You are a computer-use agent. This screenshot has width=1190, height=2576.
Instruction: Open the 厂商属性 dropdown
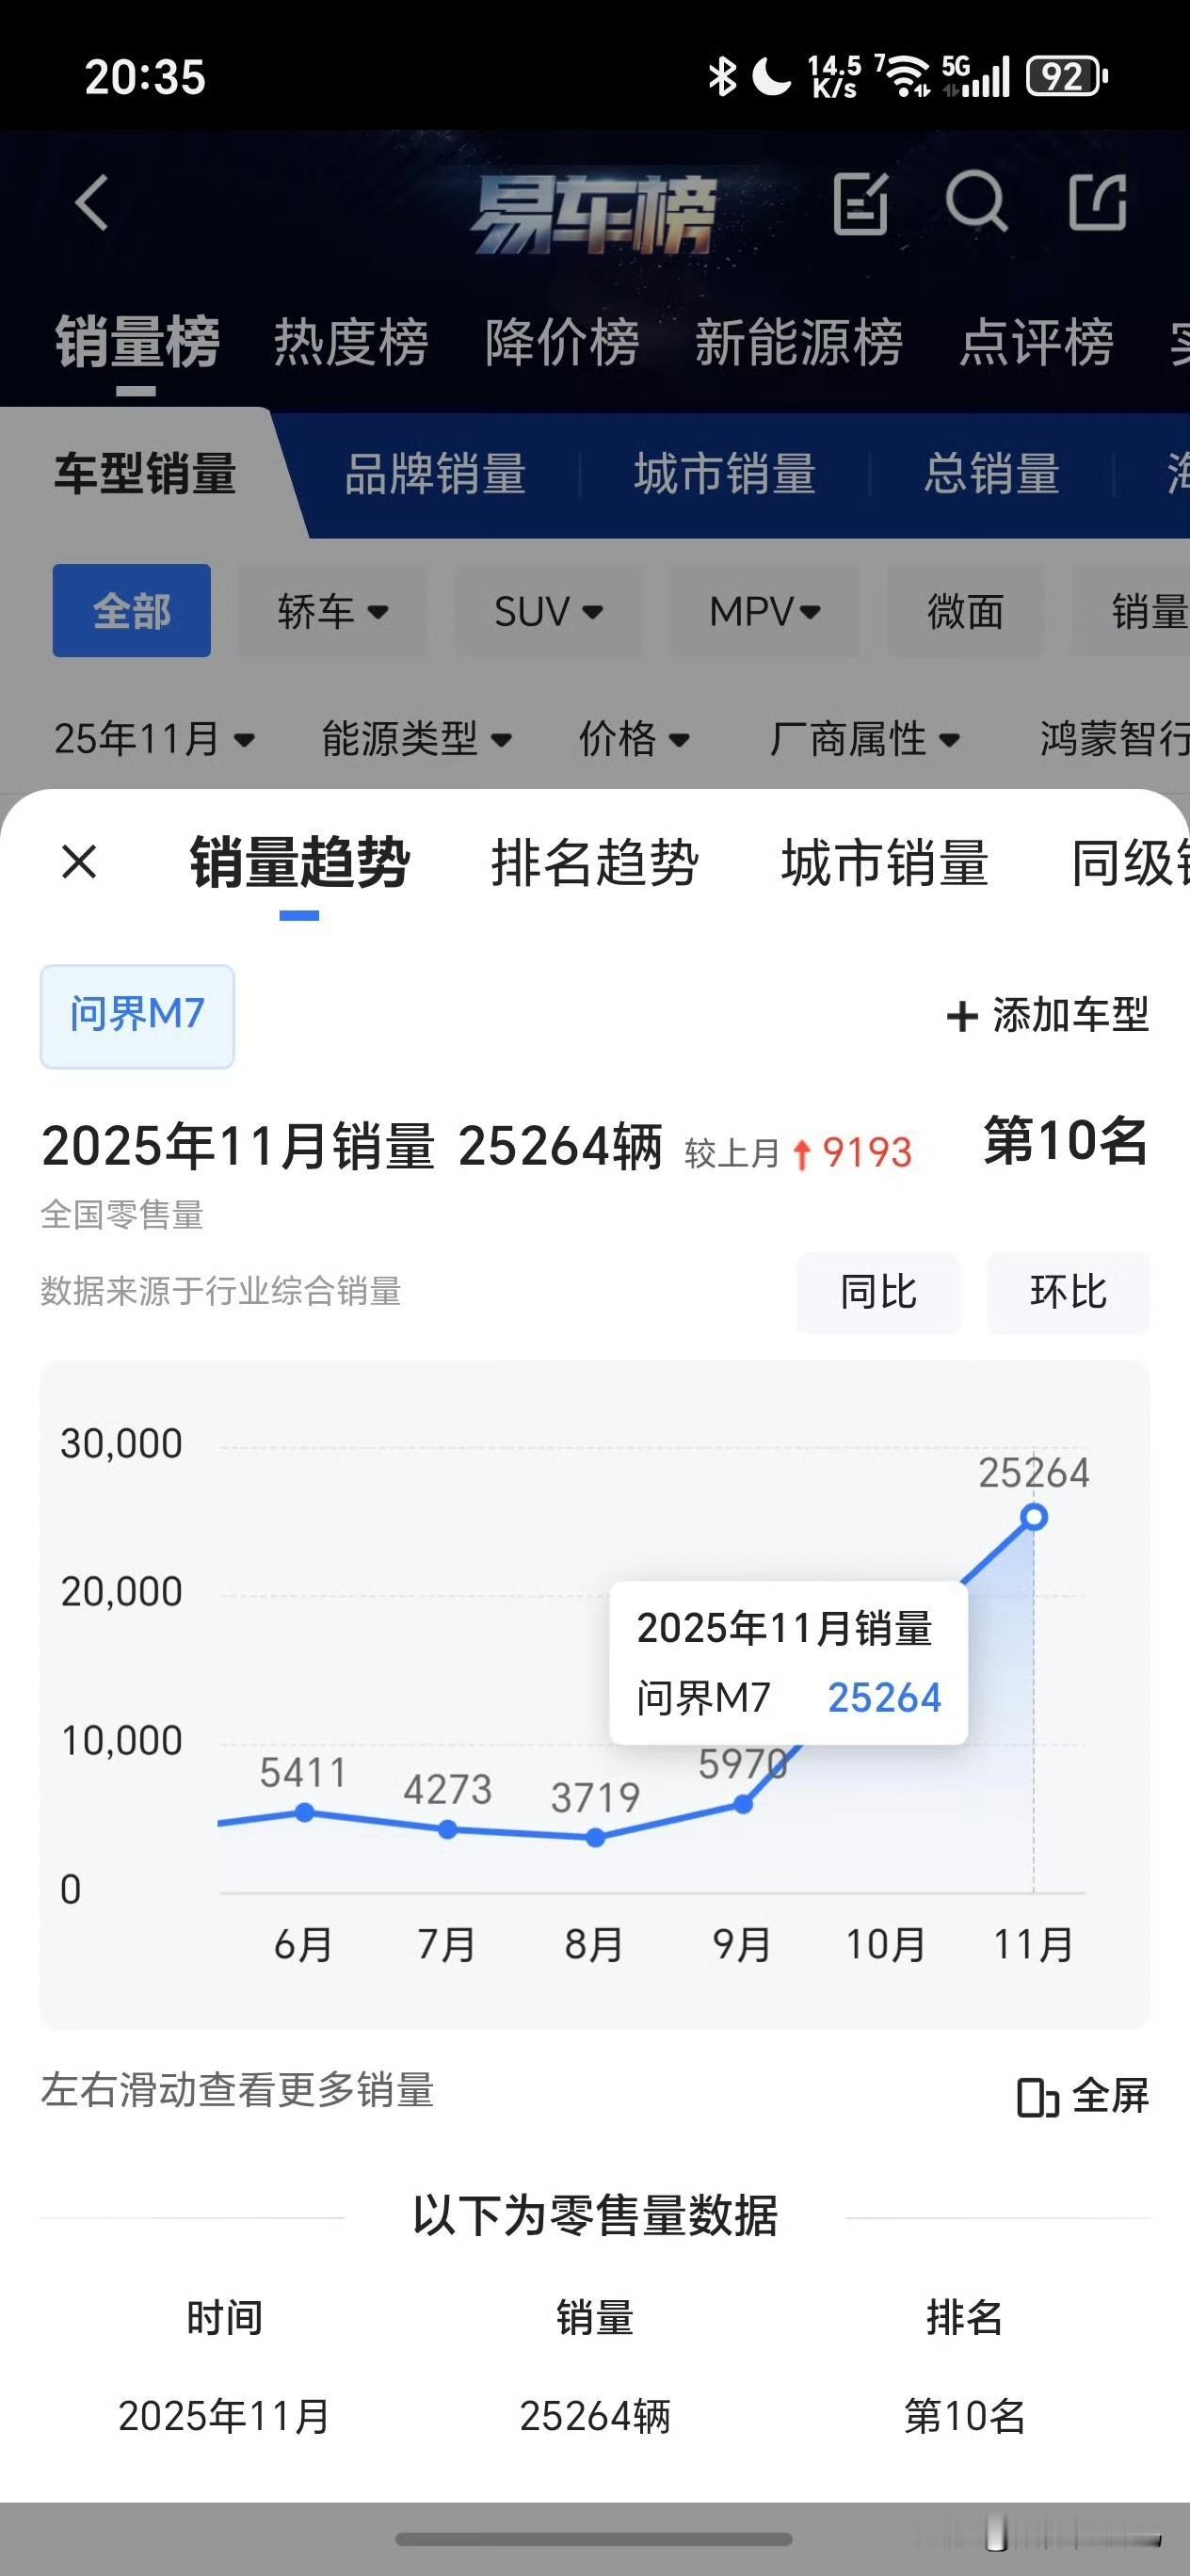(865, 739)
